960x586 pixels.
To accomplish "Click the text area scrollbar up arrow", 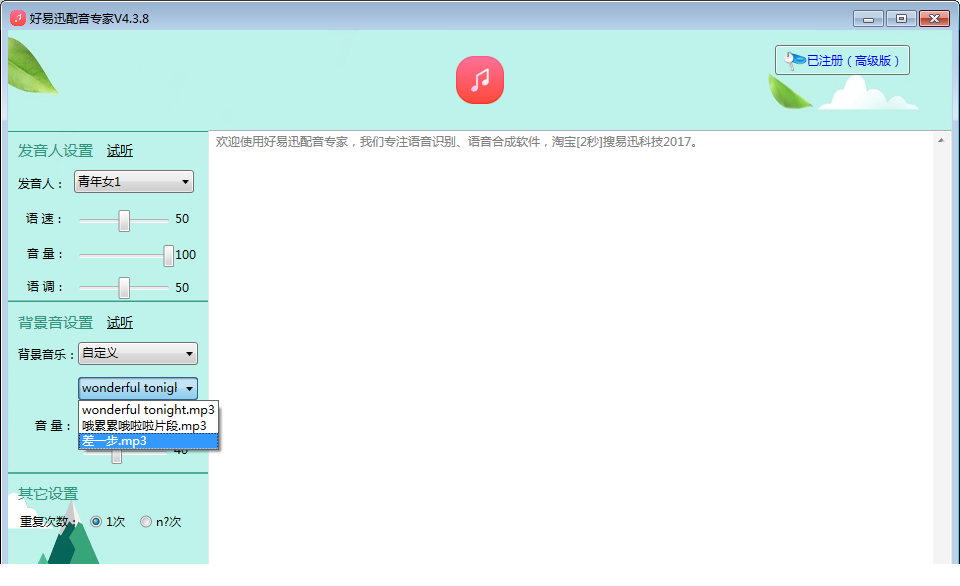I will 941,141.
